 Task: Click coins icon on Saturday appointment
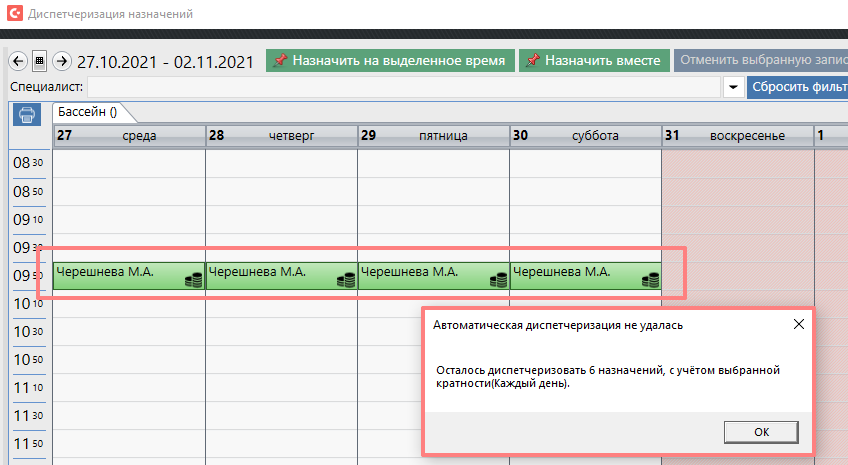[x=649, y=281]
